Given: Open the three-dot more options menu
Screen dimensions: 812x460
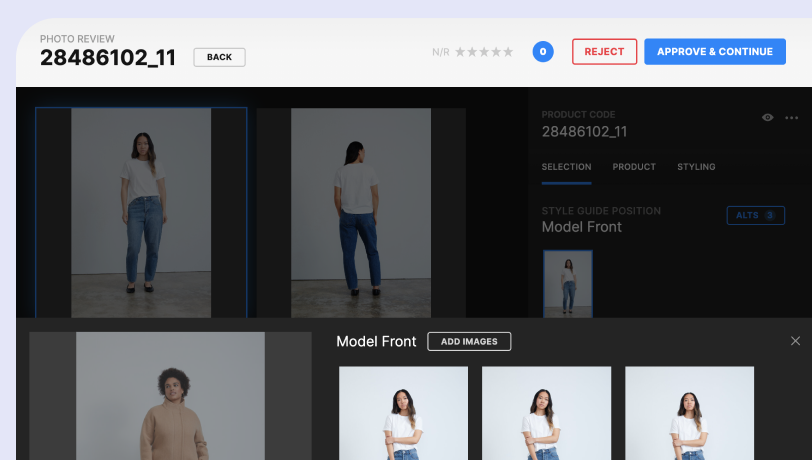Looking at the screenshot, I should pyautogui.click(x=791, y=118).
